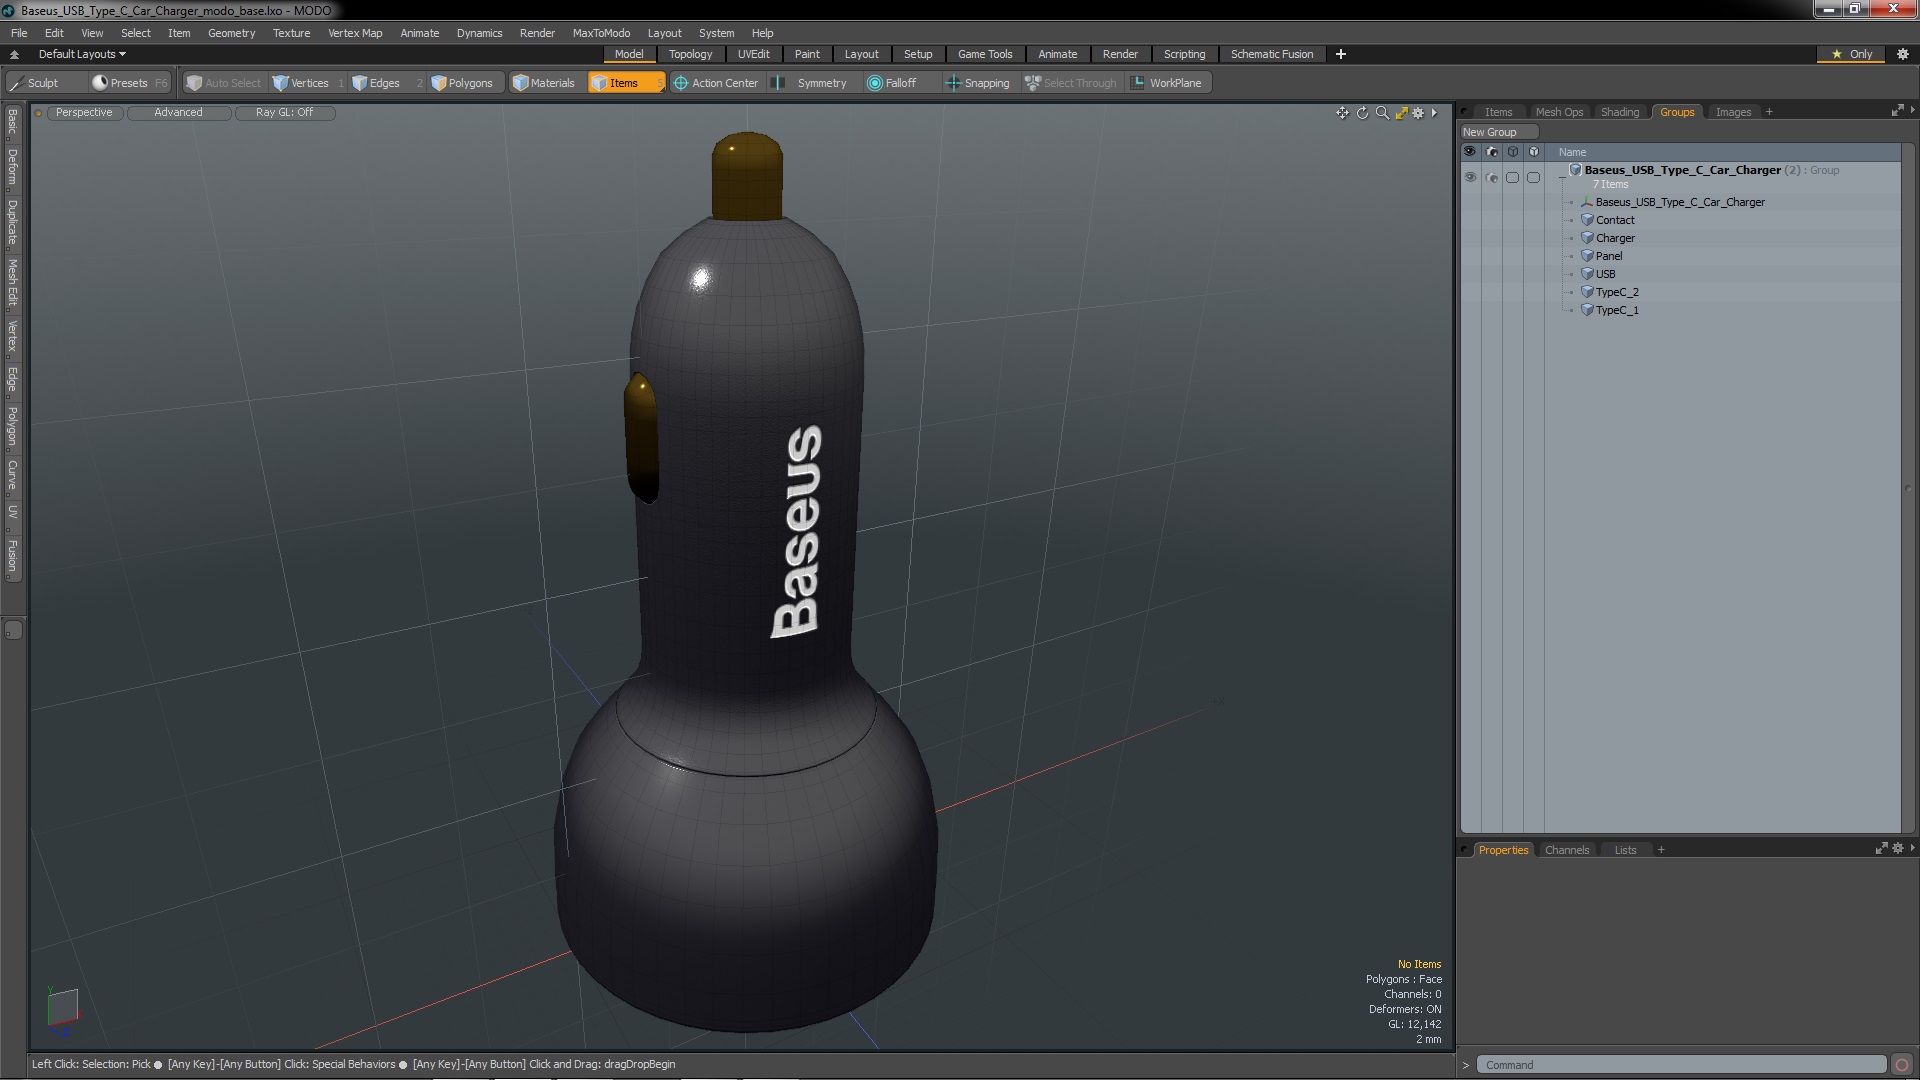The width and height of the screenshot is (1920, 1080).
Task: Click the eye visibility column header icon
Action: [1469, 152]
